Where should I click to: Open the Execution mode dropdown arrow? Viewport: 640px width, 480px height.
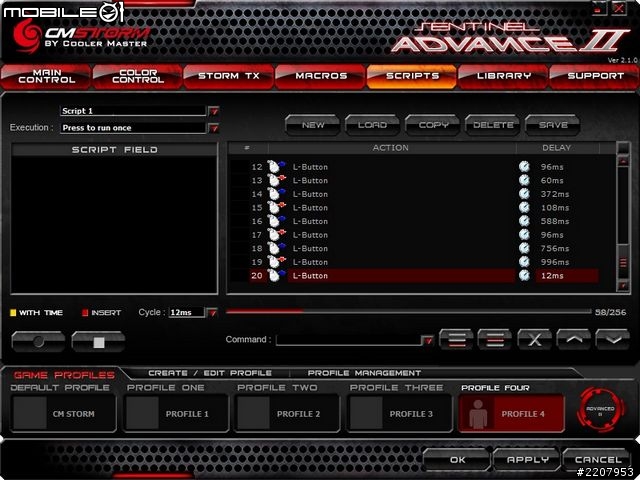(214, 128)
